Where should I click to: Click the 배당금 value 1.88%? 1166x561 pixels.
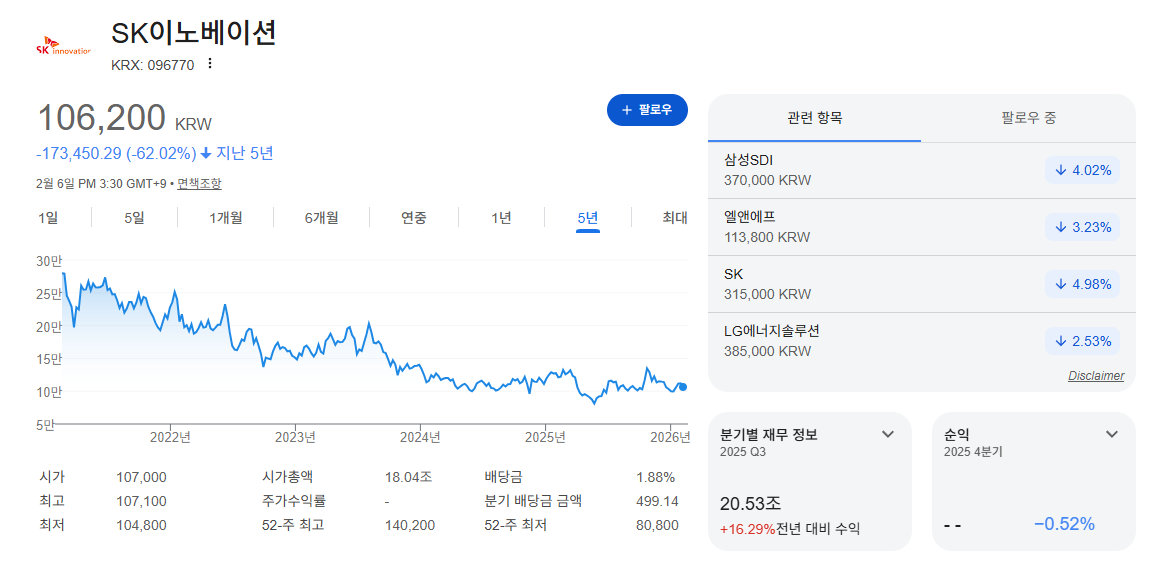655,477
